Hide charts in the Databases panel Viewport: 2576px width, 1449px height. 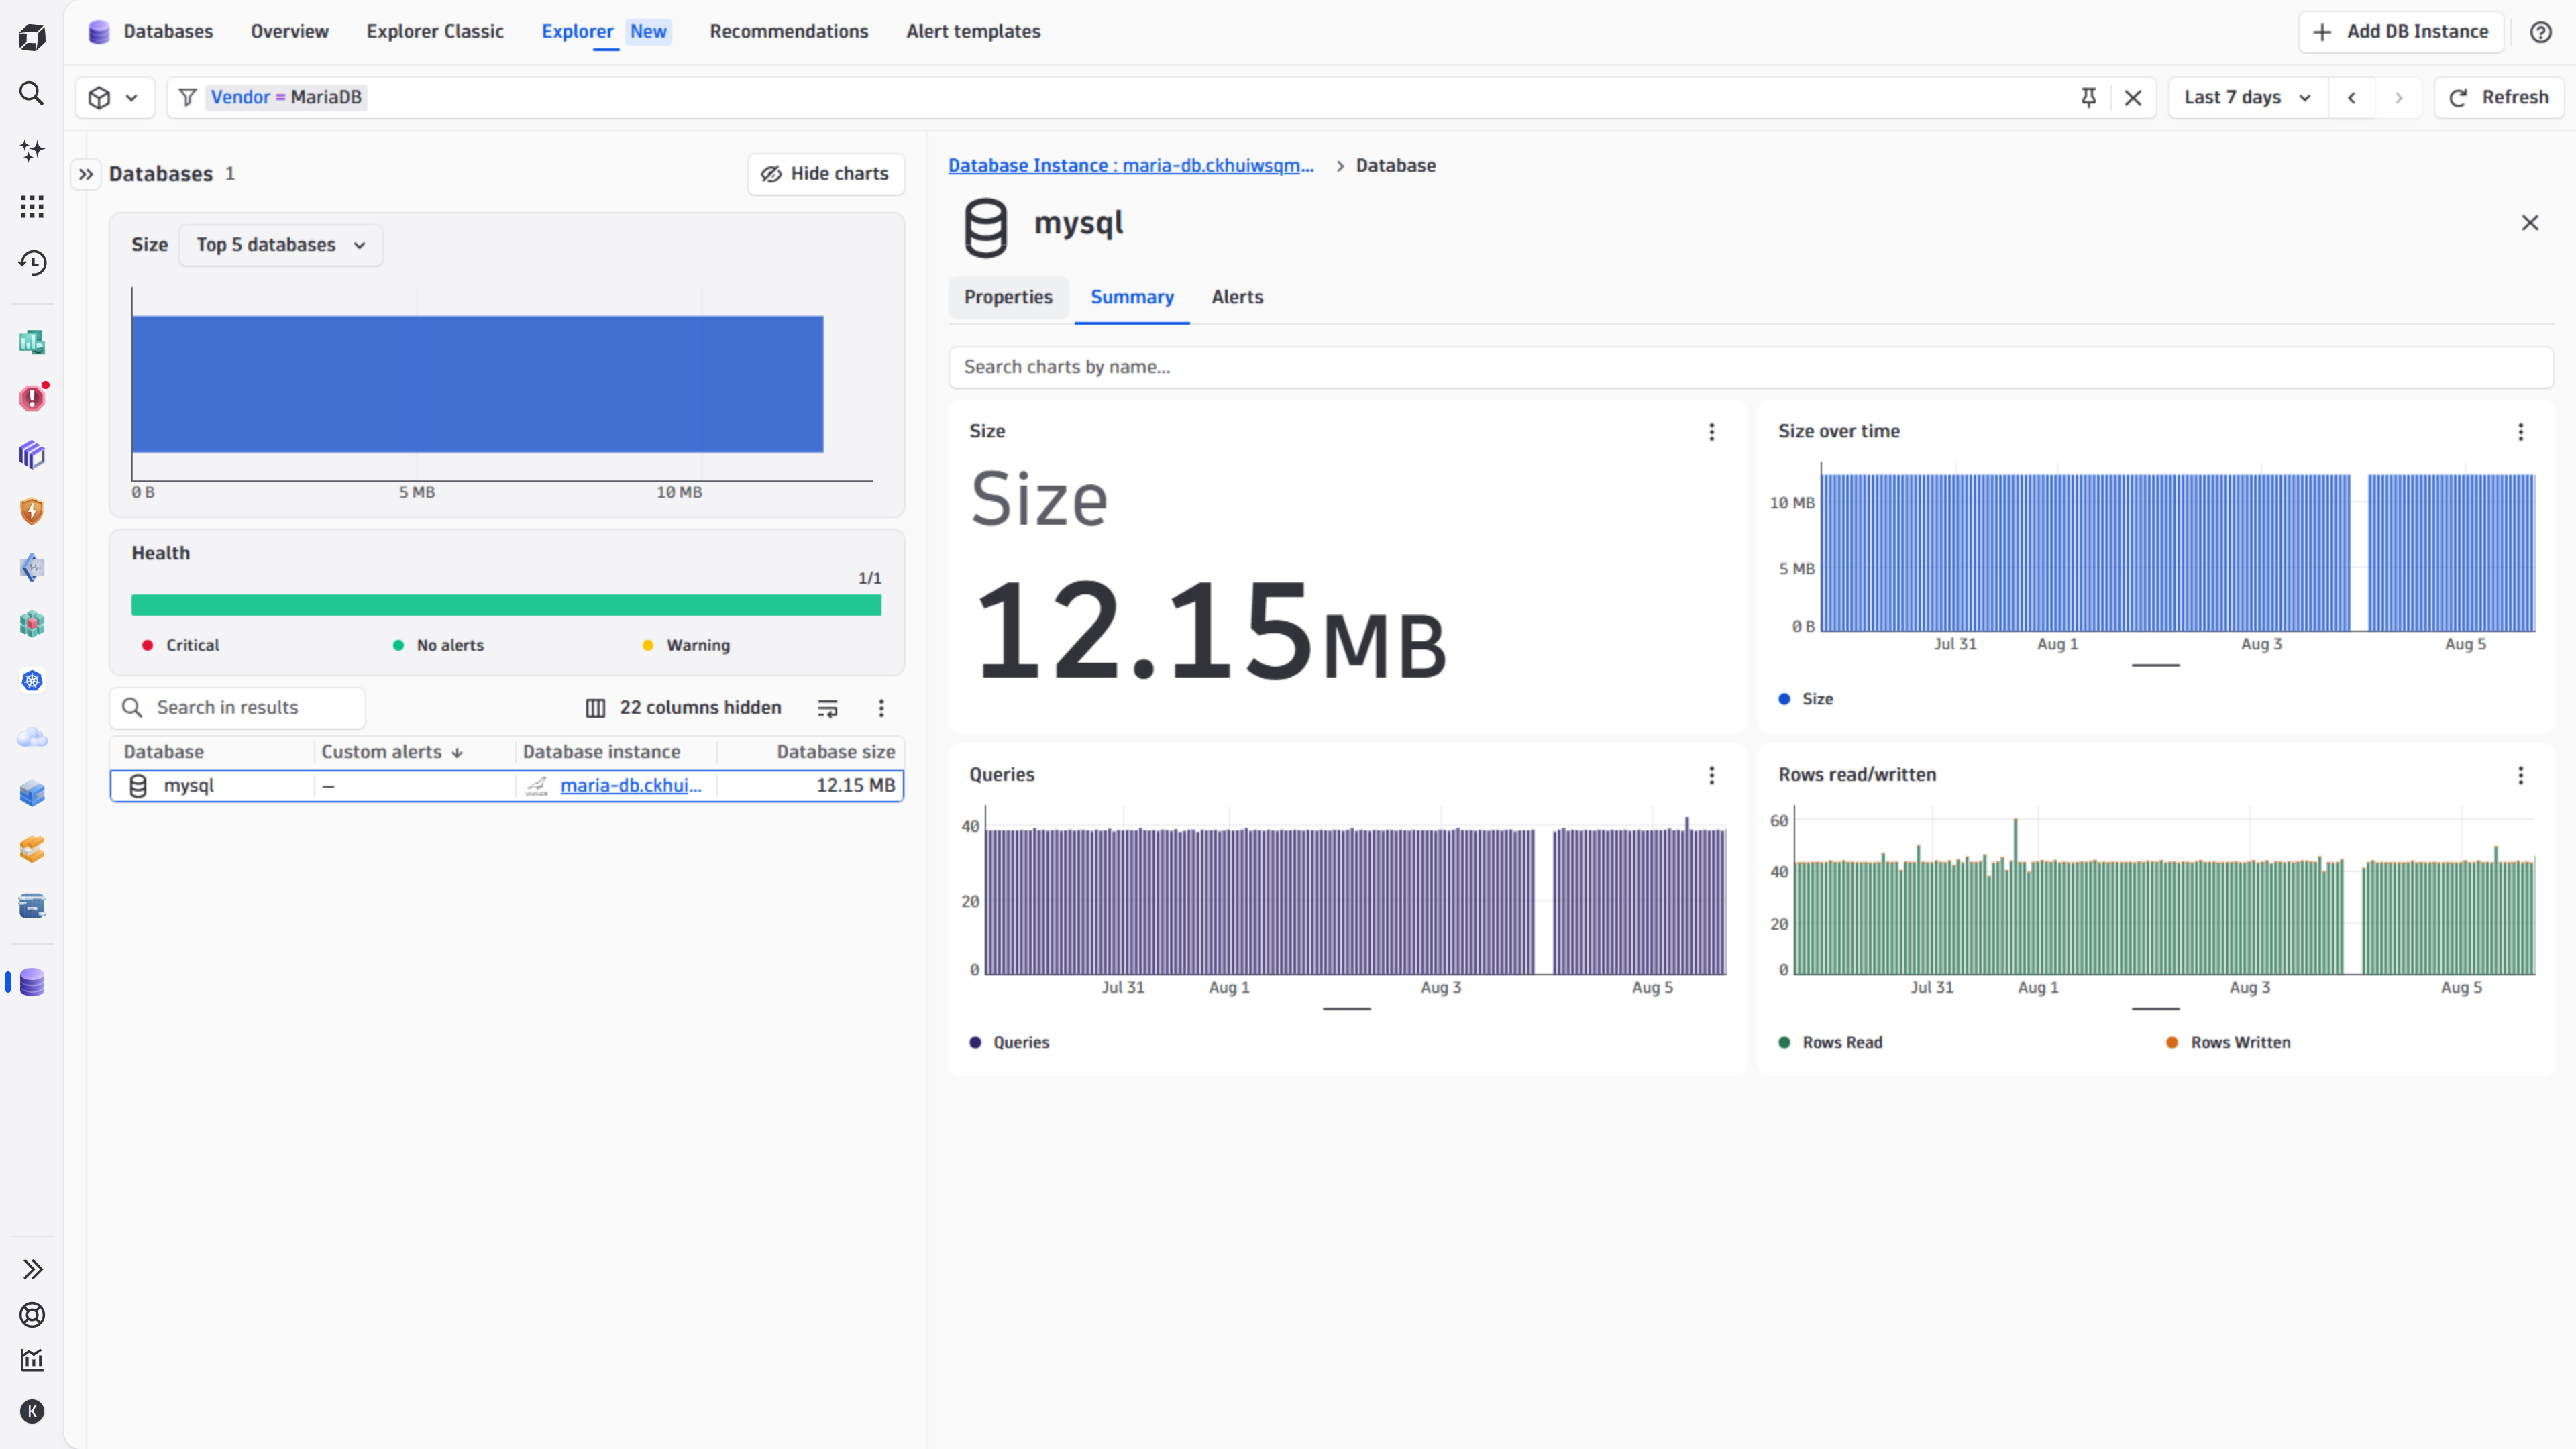coord(826,174)
